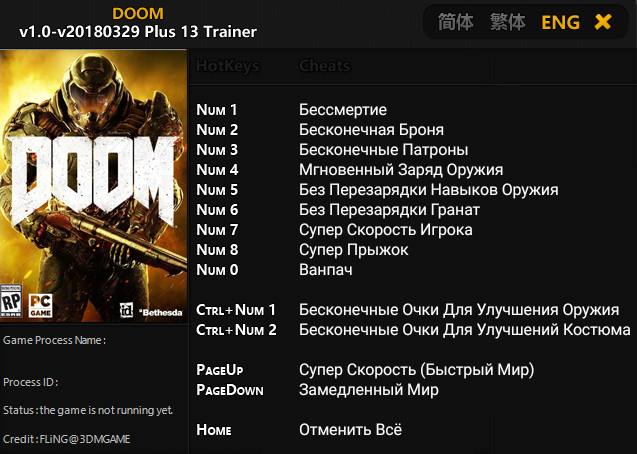Image resolution: width=637 pixels, height=454 pixels.
Task: Toggle the Бесконечная Броня cheat
Action: (x=371, y=130)
